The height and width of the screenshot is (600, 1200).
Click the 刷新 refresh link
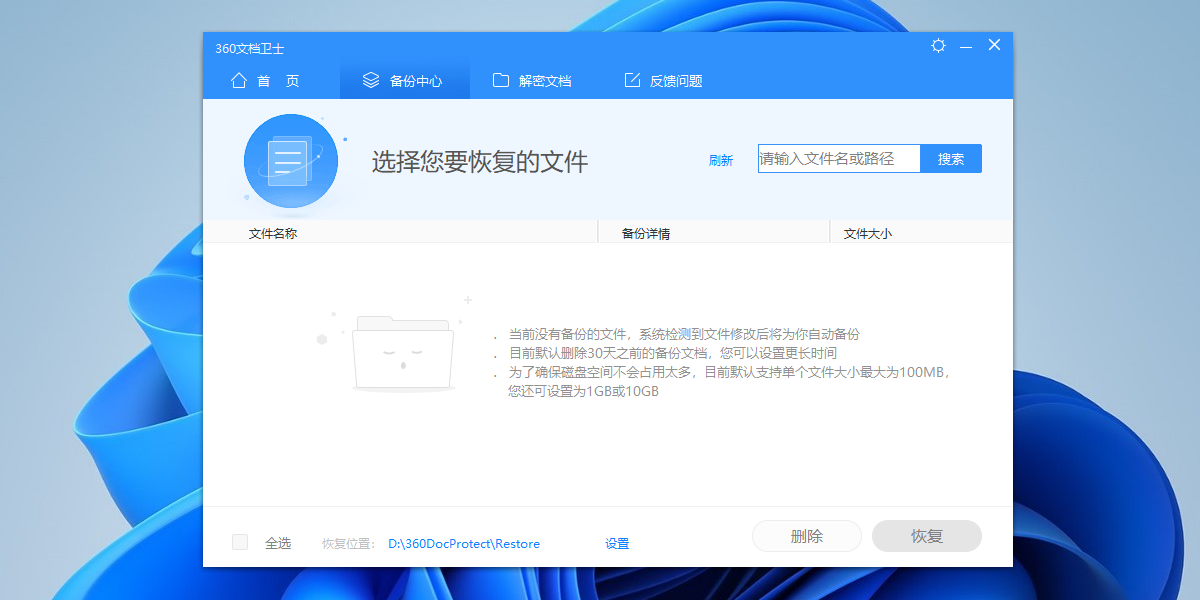(x=721, y=160)
